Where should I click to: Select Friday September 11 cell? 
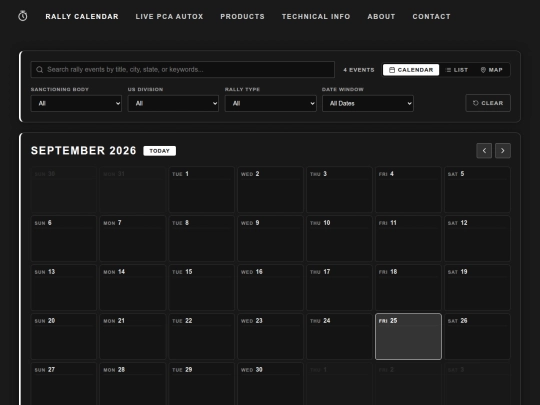click(408, 239)
